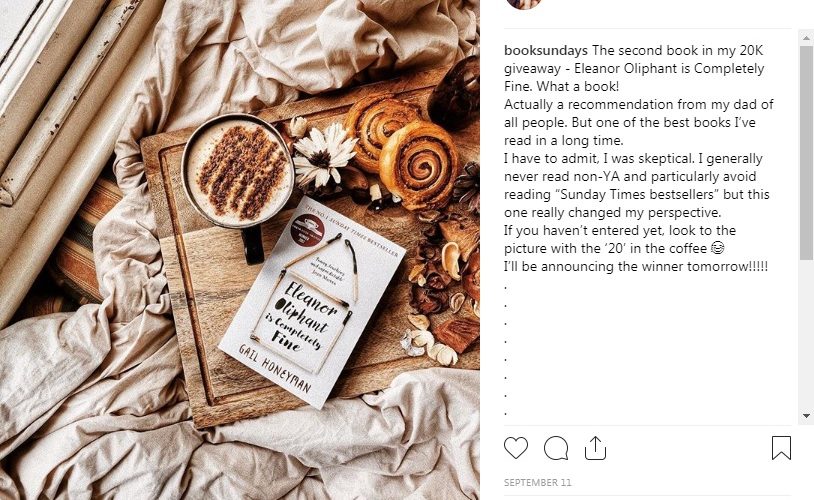This screenshot has width=814, height=500.
Task: Click the scrollbar up arrow in caption panel
Action: coord(806,38)
